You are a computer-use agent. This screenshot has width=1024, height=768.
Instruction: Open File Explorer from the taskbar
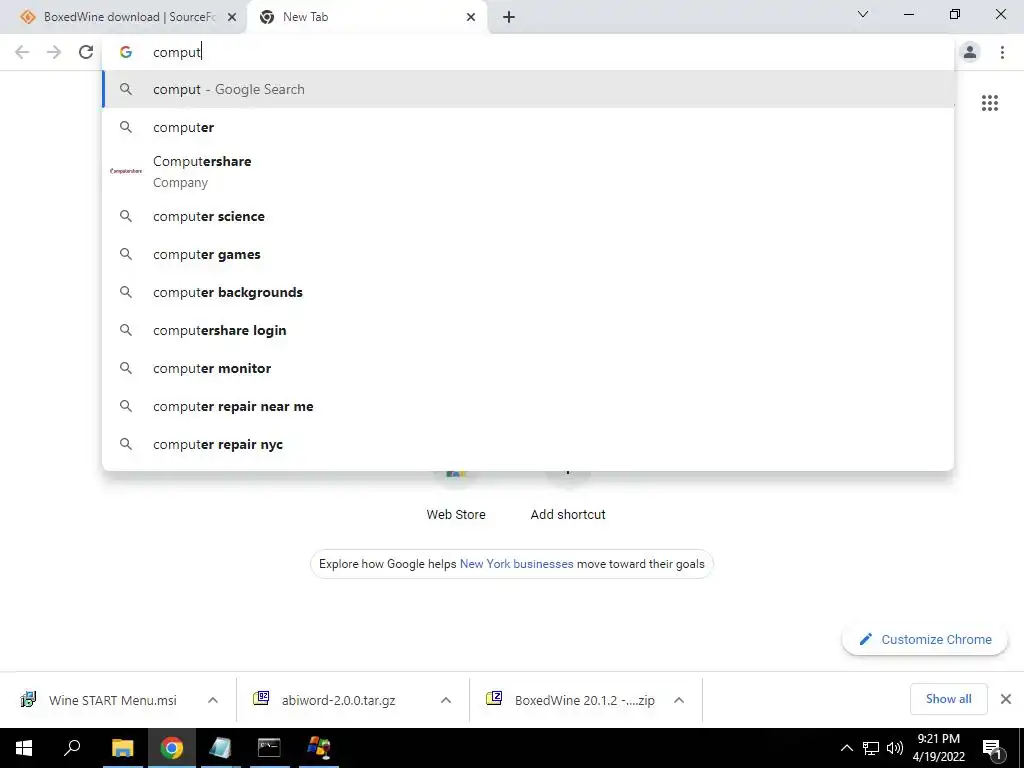(122, 748)
